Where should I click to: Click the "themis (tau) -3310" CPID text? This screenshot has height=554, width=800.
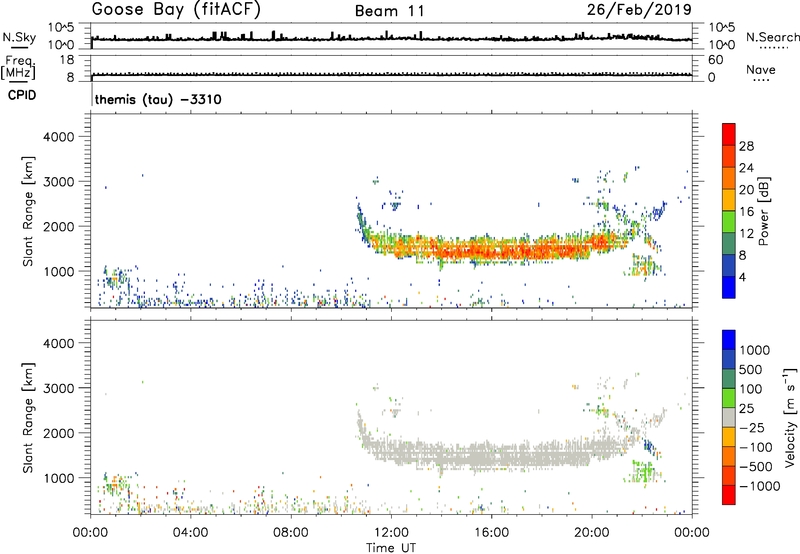tap(158, 99)
